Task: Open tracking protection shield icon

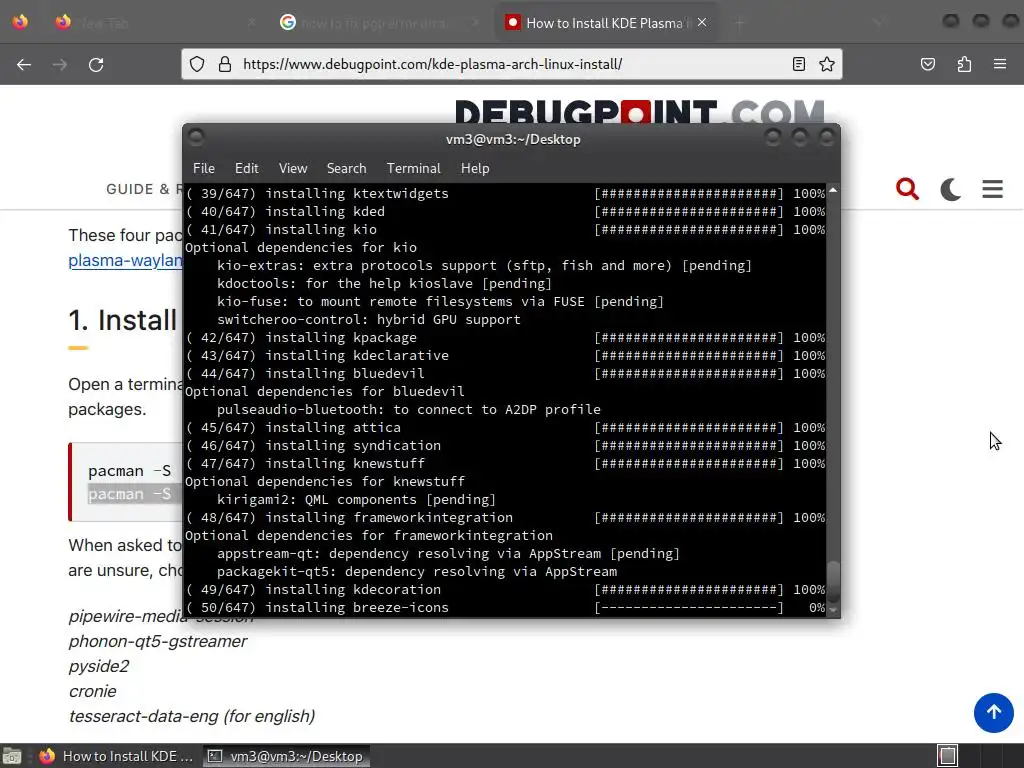Action: tap(197, 64)
